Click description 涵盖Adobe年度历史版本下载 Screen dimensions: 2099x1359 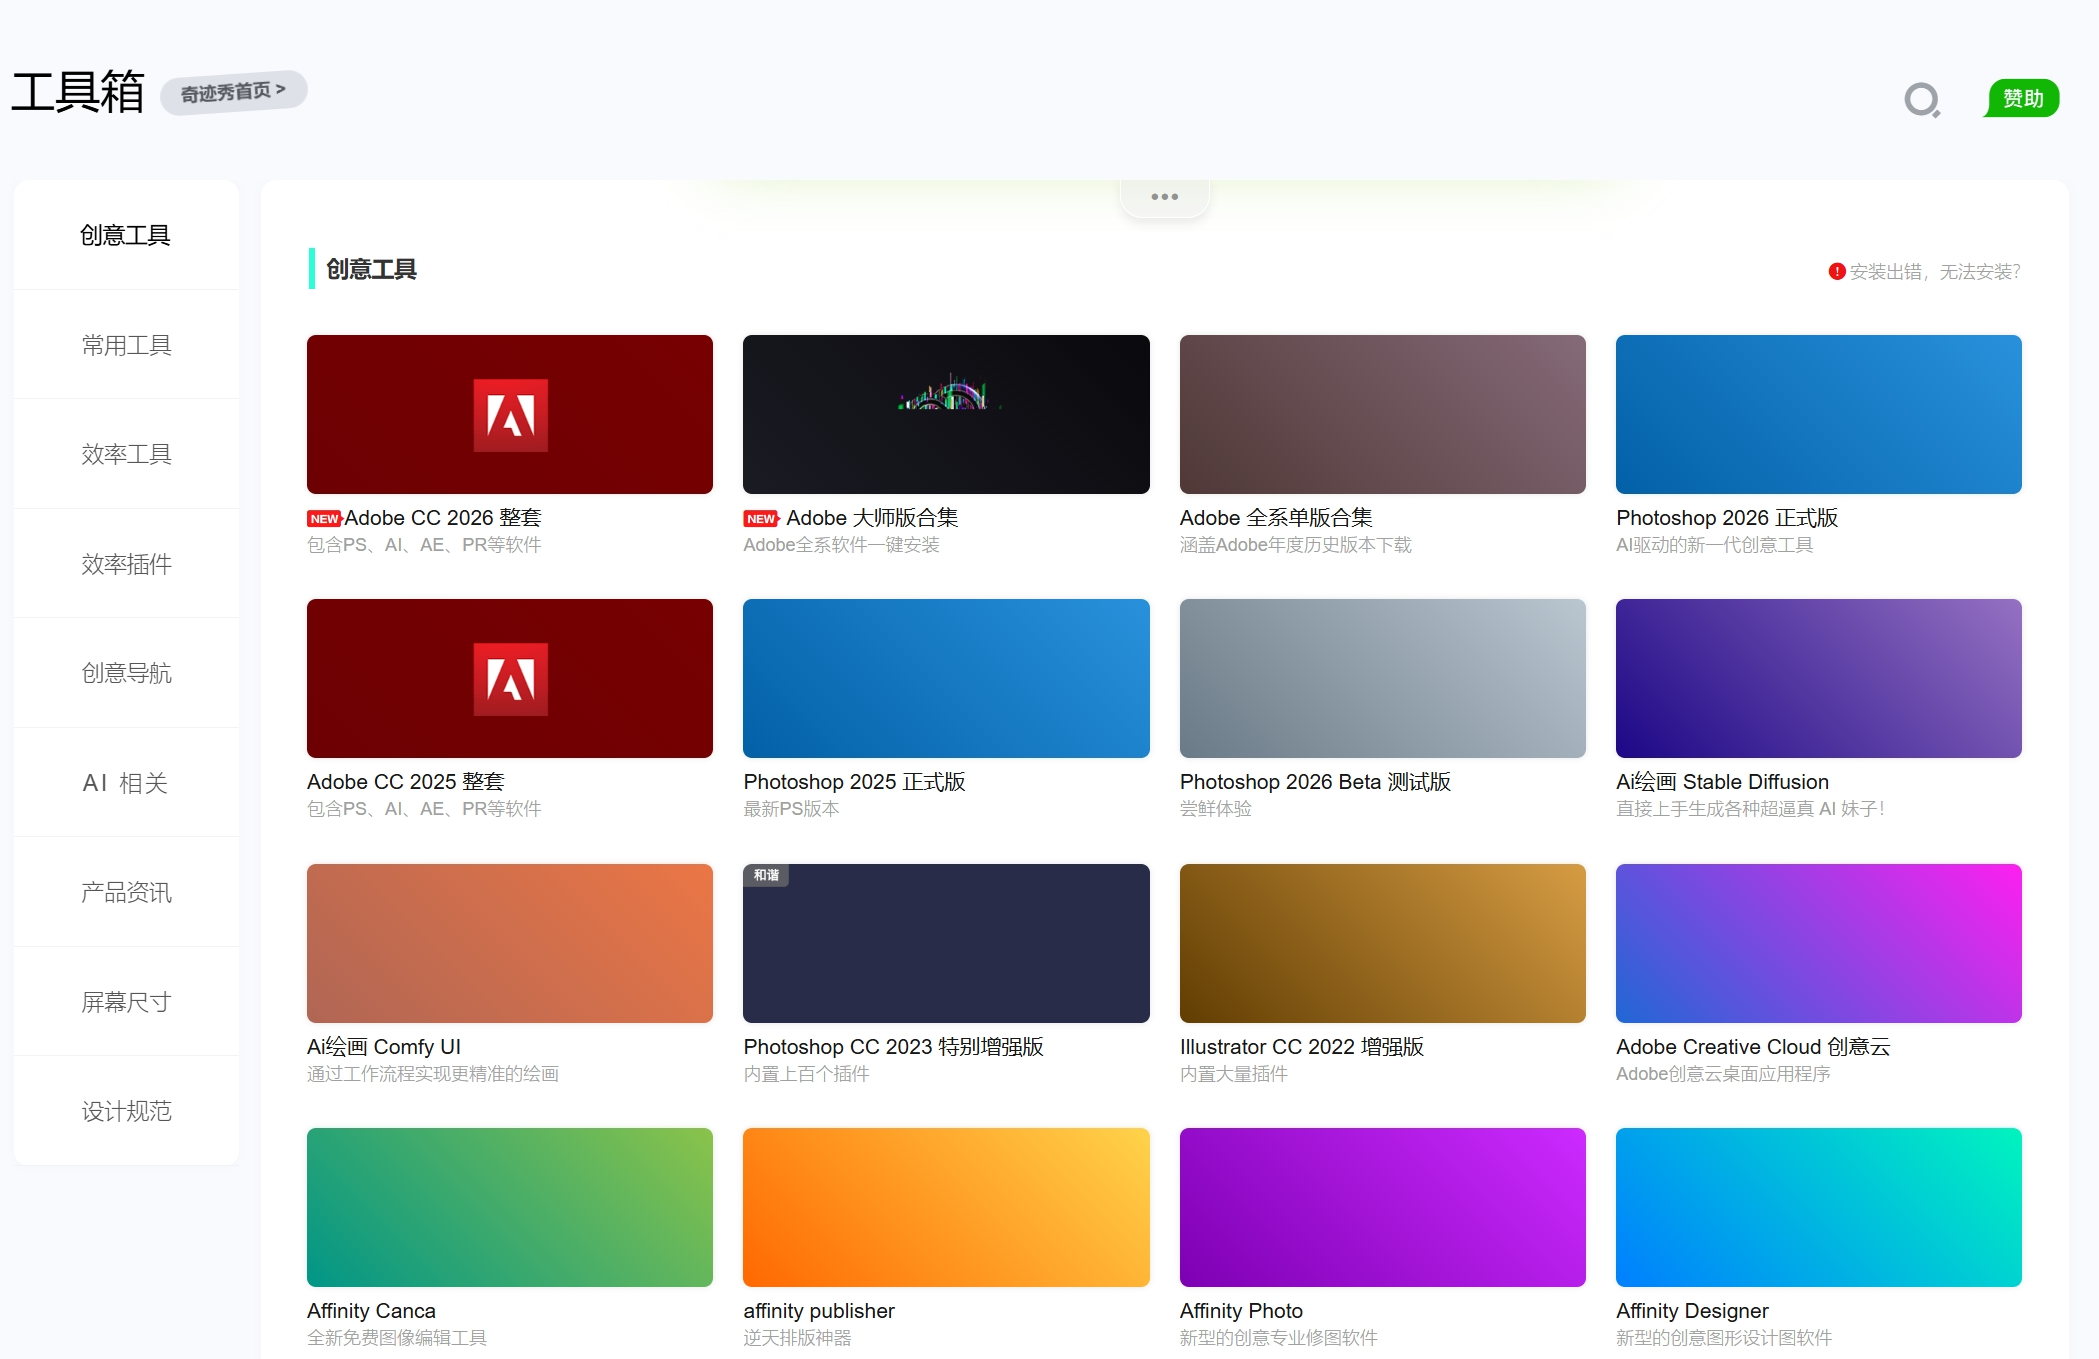pyautogui.click(x=1296, y=545)
